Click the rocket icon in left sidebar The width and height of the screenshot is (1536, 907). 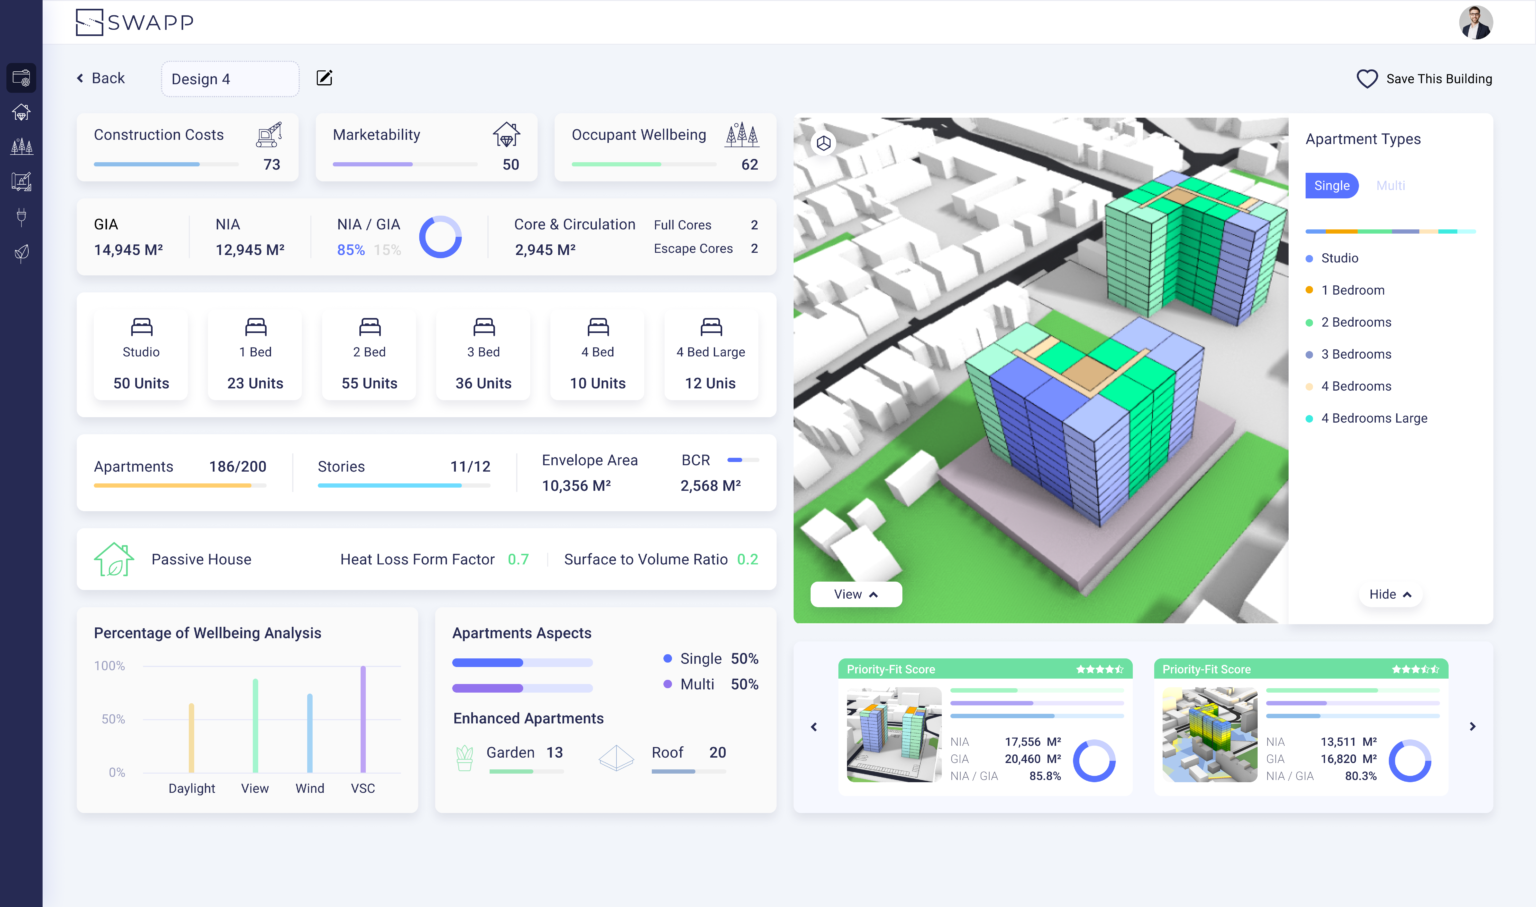point(21,252)
